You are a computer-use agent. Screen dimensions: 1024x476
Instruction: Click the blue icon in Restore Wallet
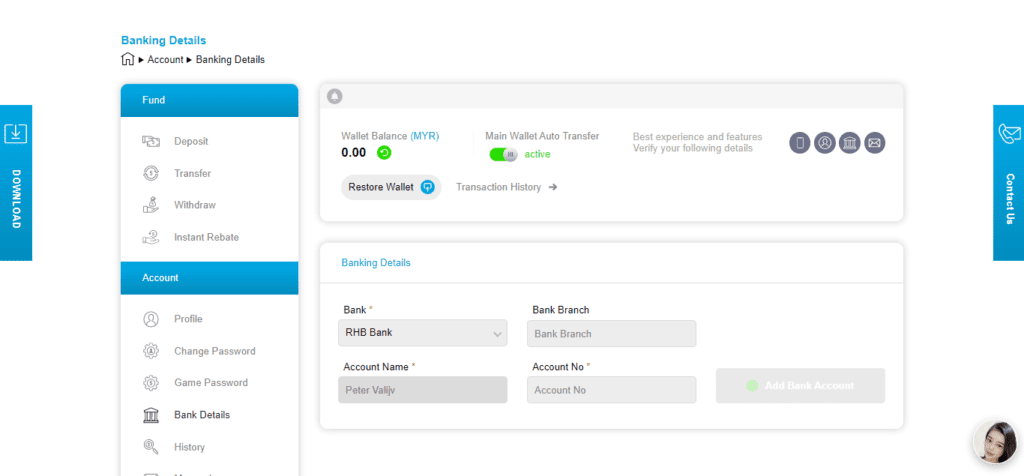[x=427, y=187]
